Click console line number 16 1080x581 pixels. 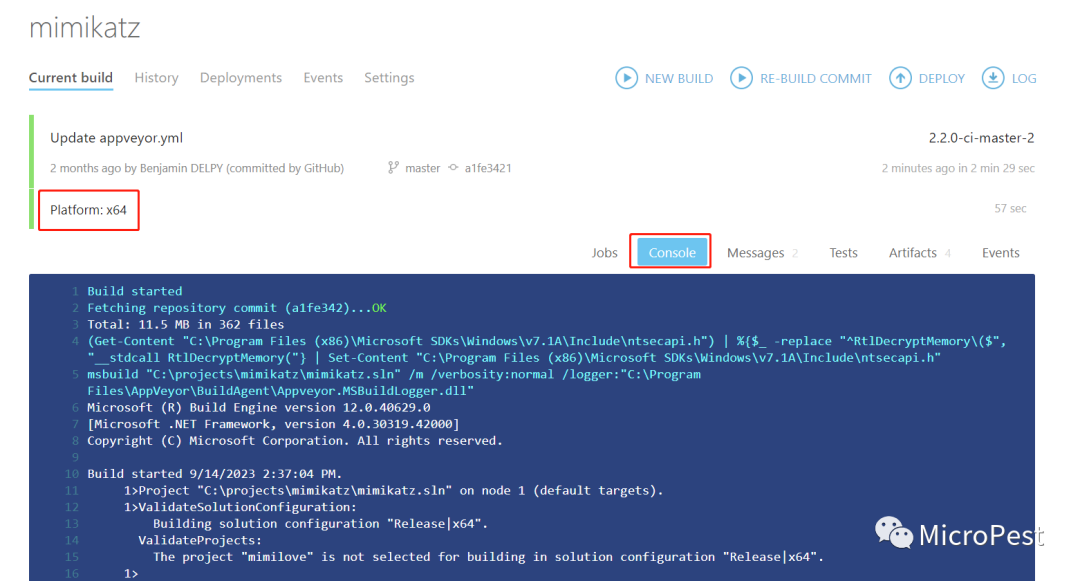pyautogui.click(x=72, y=573)
